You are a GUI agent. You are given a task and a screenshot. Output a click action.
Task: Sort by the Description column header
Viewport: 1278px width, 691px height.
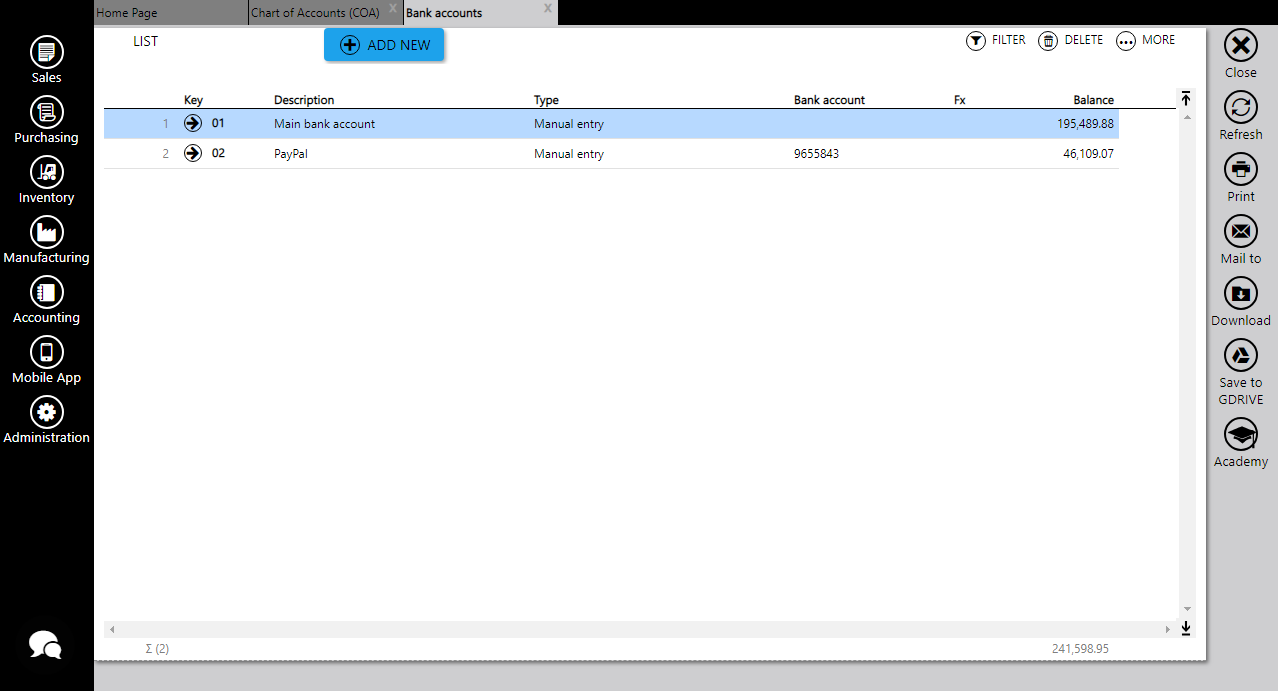tap(304, 100)
